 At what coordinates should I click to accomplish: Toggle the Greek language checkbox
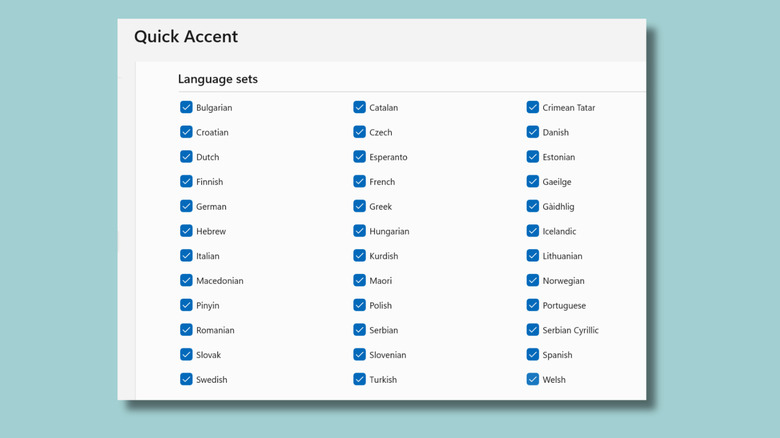click(x=359, y=206)
